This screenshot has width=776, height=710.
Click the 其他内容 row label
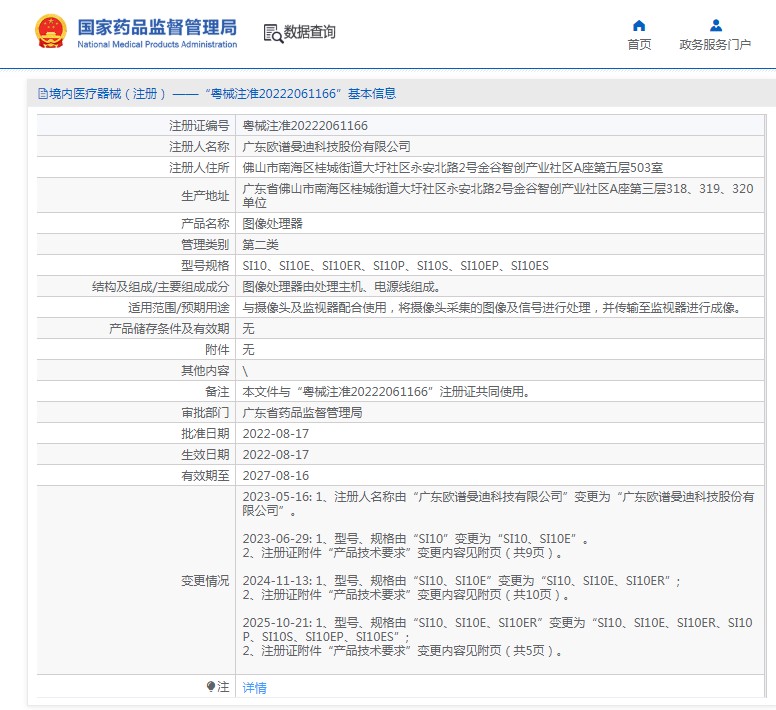205,371
